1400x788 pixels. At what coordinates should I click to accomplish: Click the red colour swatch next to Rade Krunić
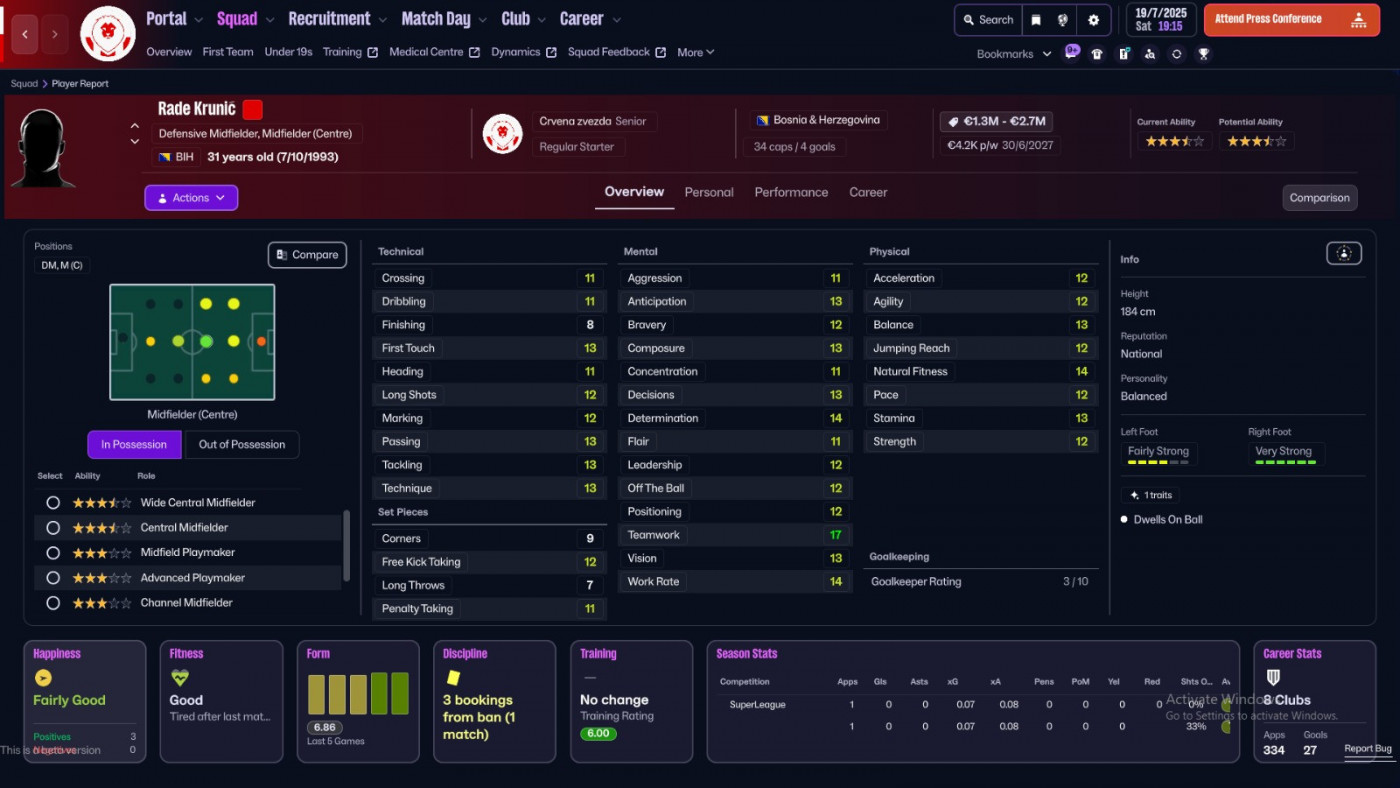[252, 109]
